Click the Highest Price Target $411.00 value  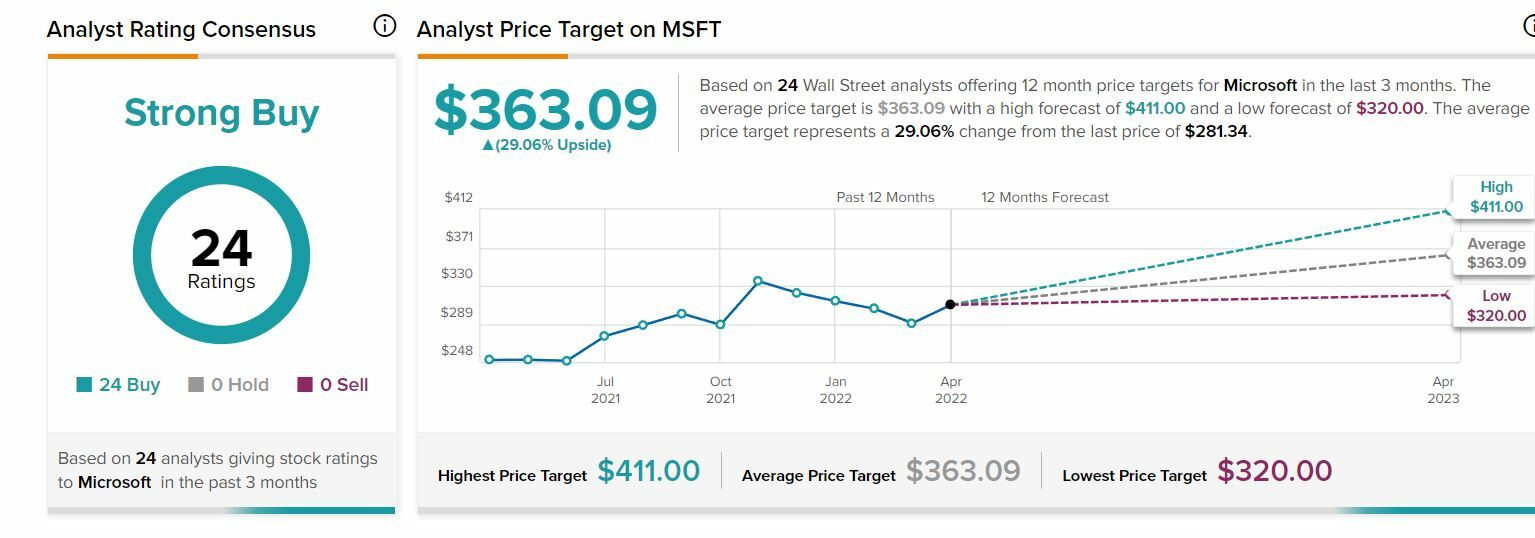[648, 471]
